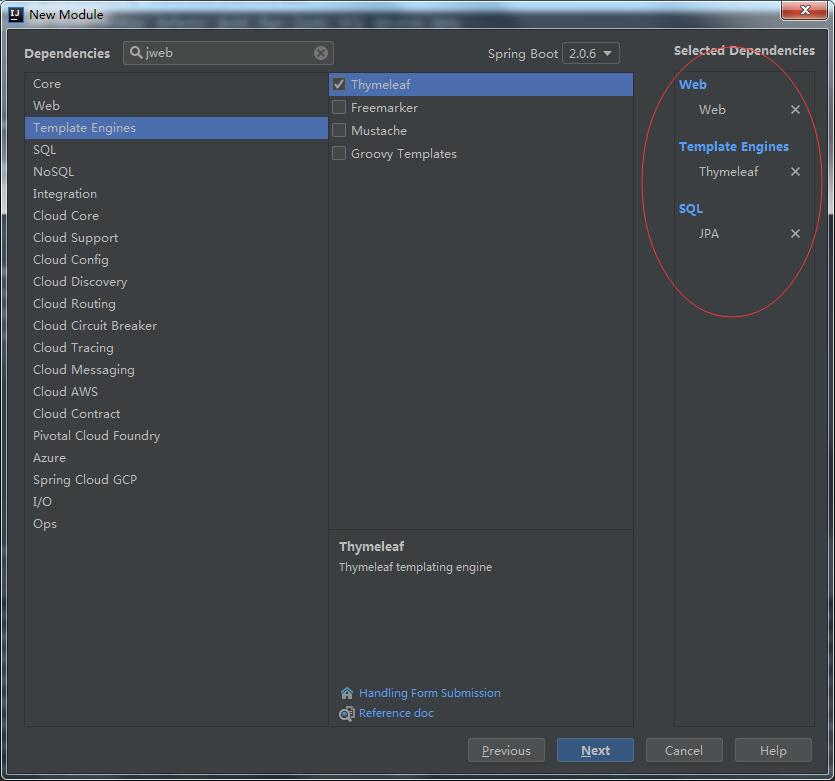Select Cloud Contract category
The height and width of the screenshot is (781, 835).
[x=176, y=414]
